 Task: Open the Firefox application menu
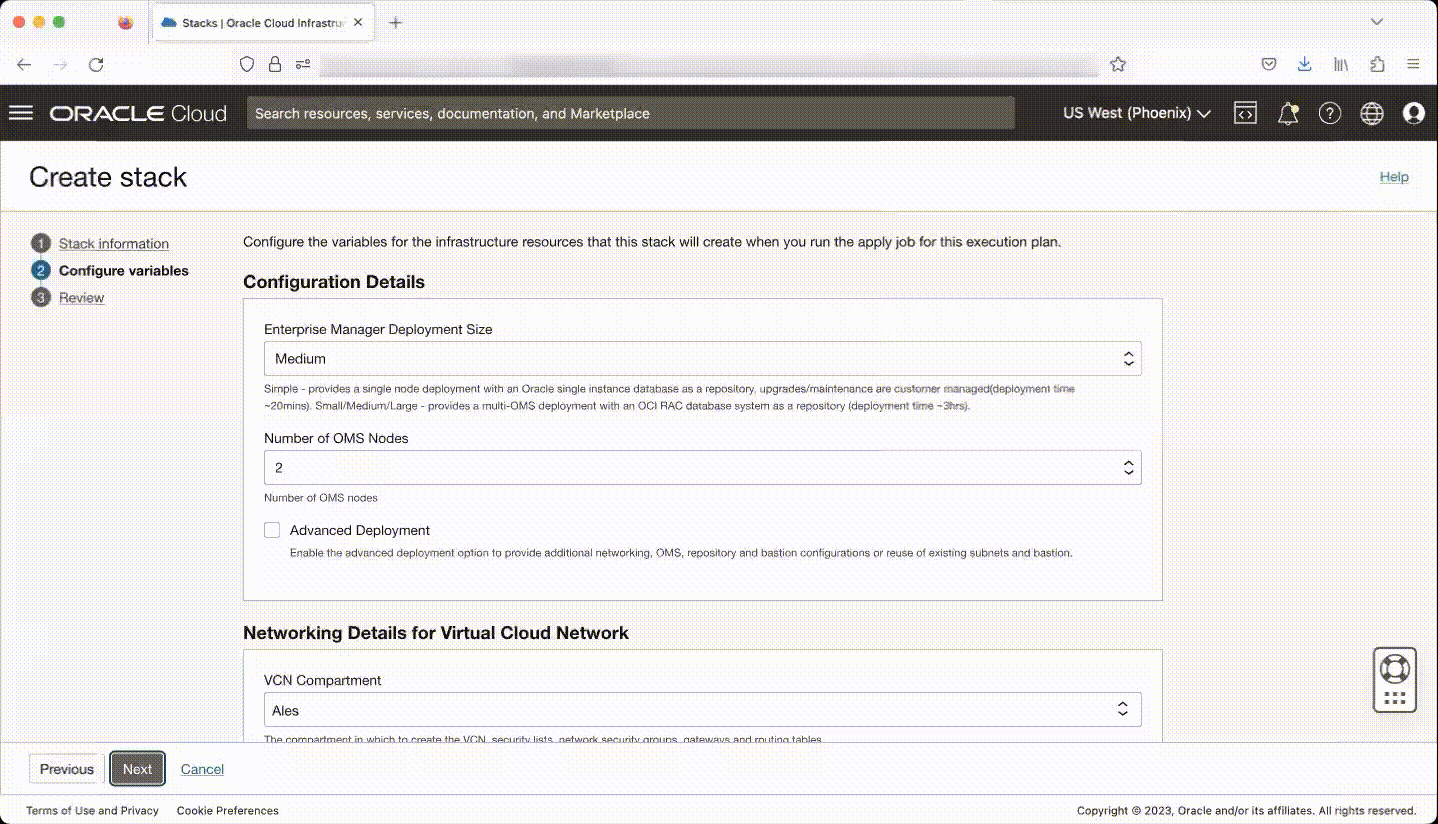click(x=1413, y=64)
